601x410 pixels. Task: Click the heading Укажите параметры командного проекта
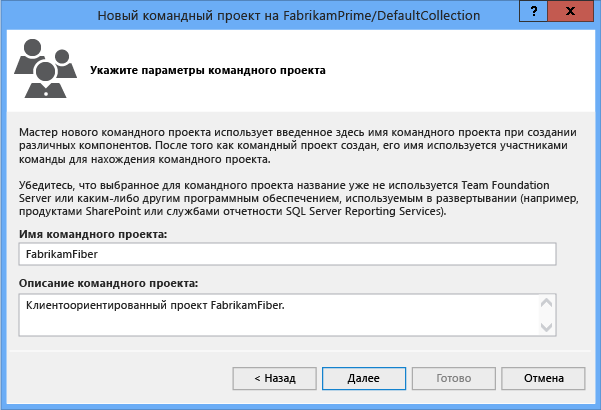coord(208,71)
